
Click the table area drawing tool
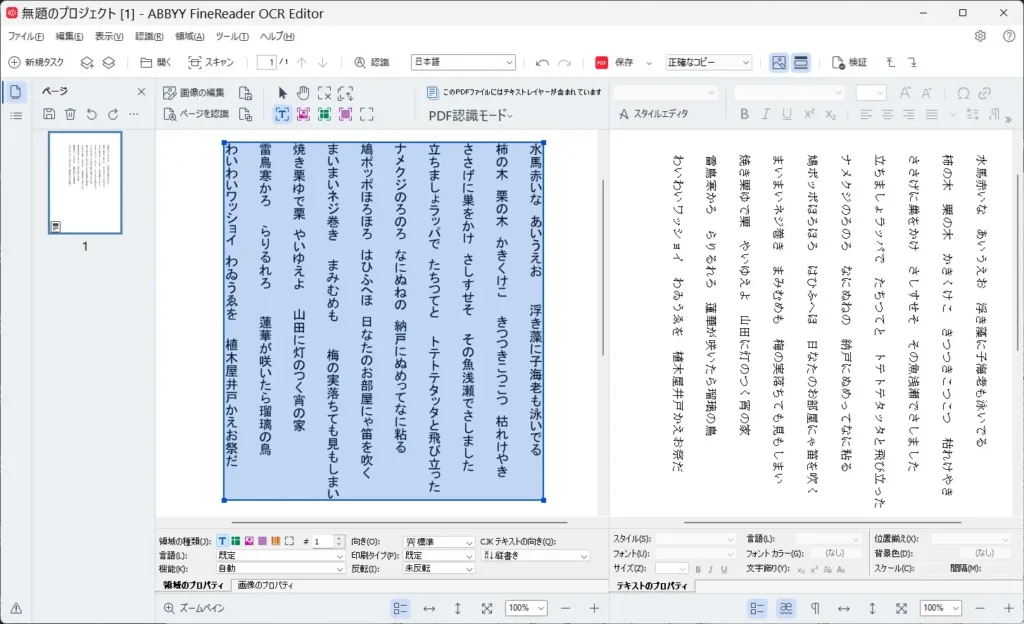(325, 114)
